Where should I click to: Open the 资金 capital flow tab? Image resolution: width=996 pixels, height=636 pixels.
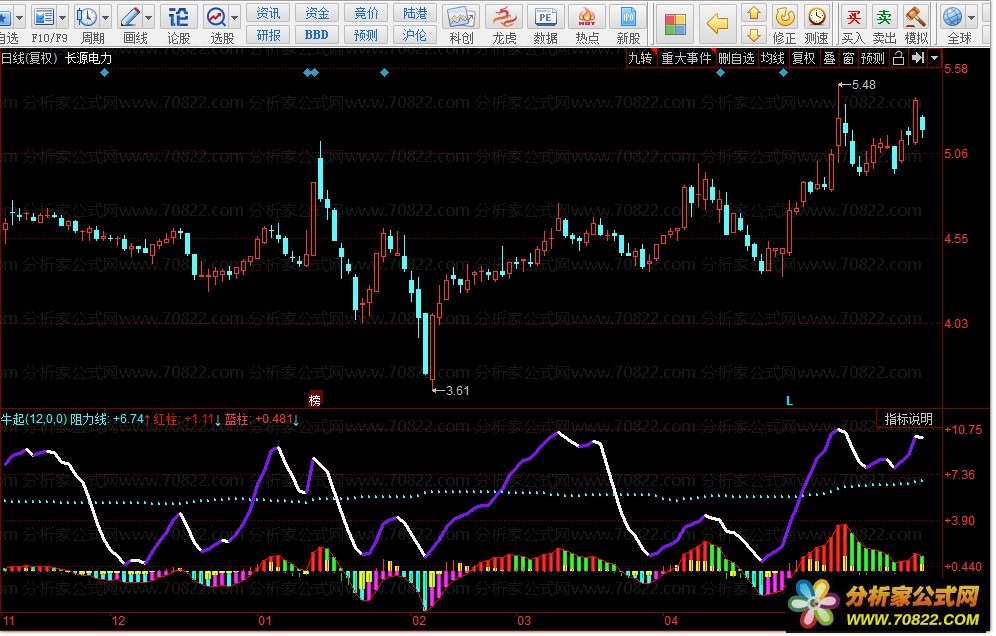[x=317, y=13]
